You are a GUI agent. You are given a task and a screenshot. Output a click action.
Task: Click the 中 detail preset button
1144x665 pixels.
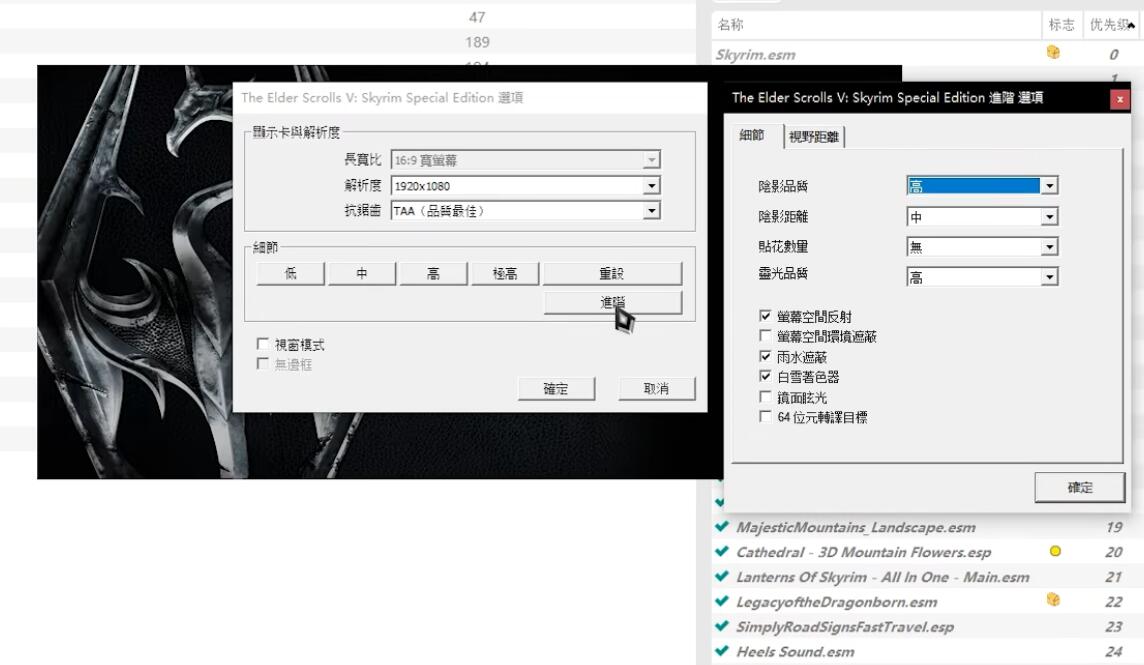[362, 274]
